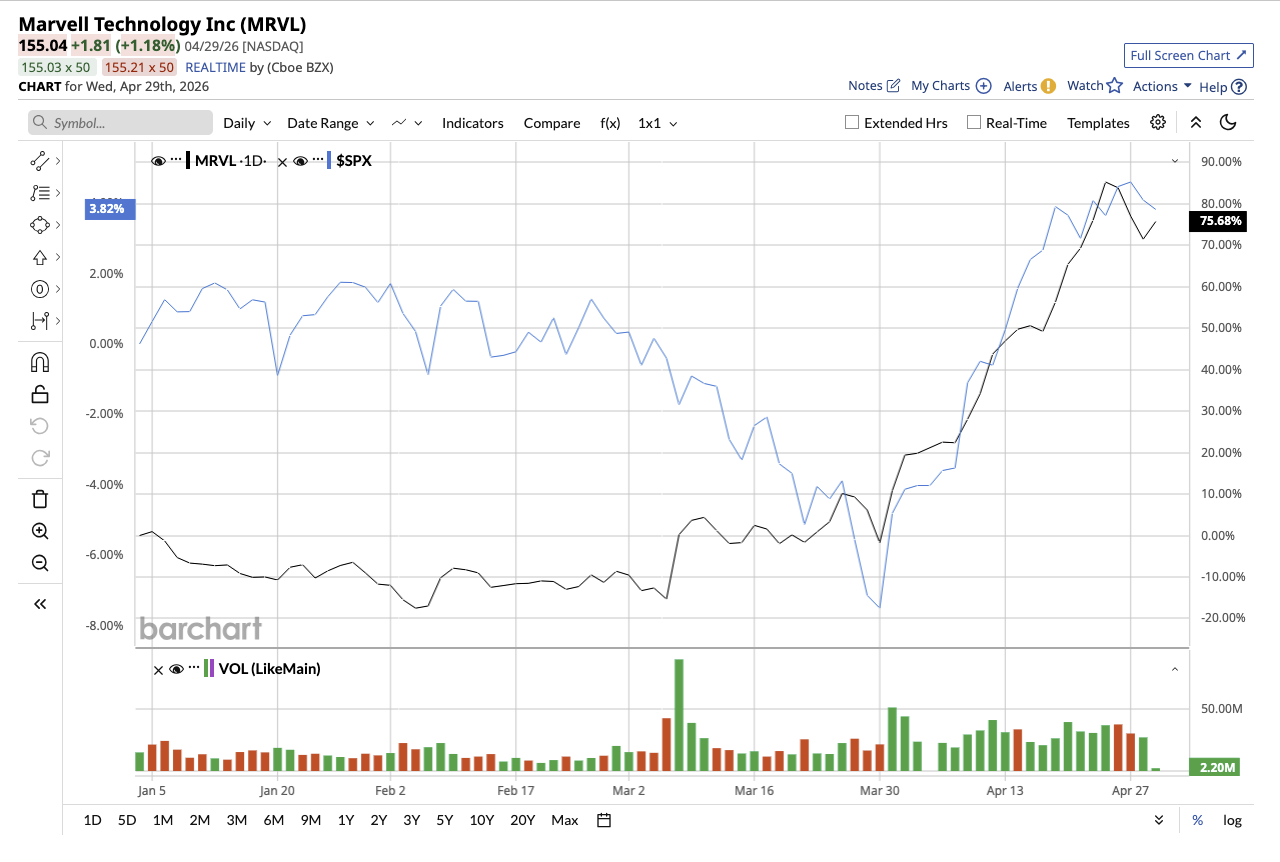
Task: Open the Daily interval dropdown
Action: tap(247, 123)
